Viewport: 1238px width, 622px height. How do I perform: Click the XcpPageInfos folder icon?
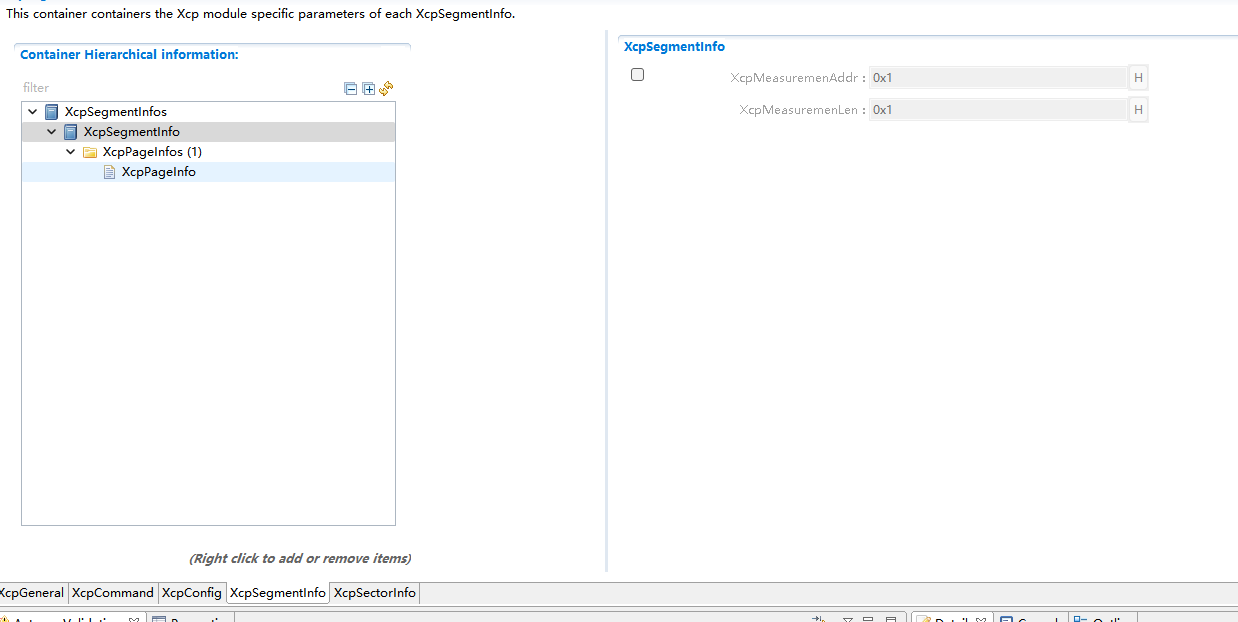tap(90, 152)
